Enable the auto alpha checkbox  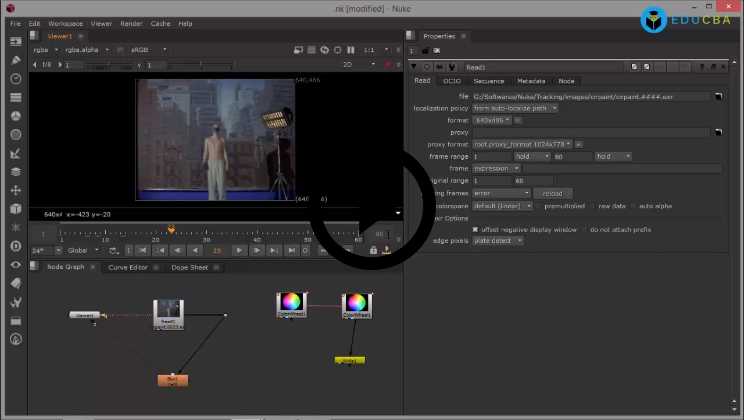click(x=632, y=205)
